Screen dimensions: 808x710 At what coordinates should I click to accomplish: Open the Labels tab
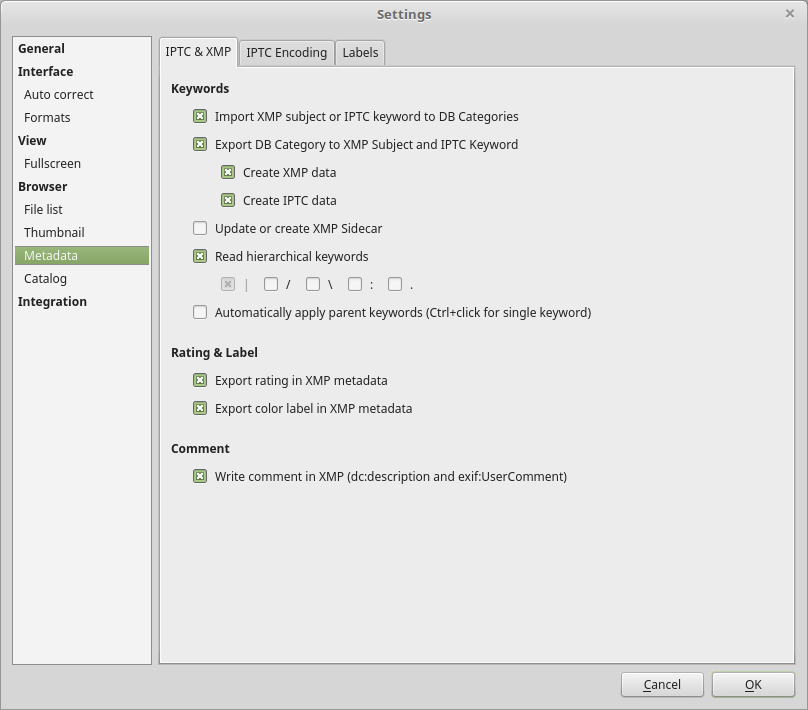[360, 53]
